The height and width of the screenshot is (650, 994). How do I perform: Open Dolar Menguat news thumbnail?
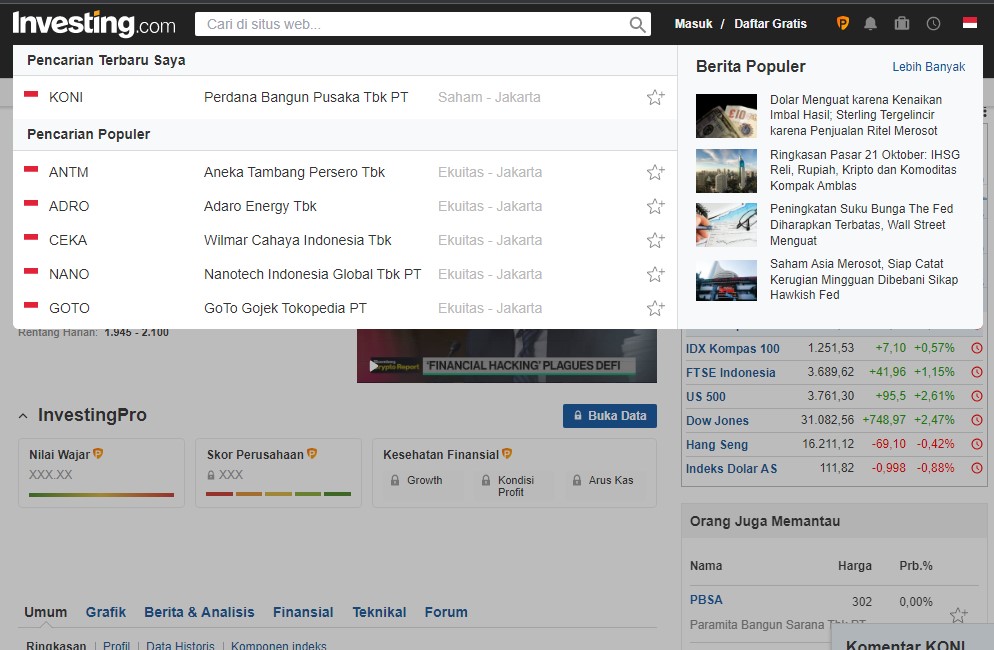726,116
